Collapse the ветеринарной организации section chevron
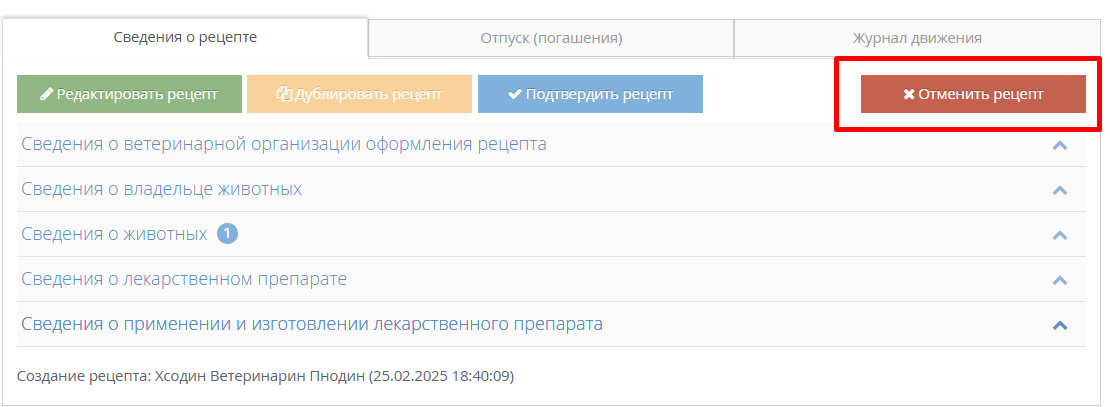Screen dimensions: 1110x407 tap(1060, 145)
